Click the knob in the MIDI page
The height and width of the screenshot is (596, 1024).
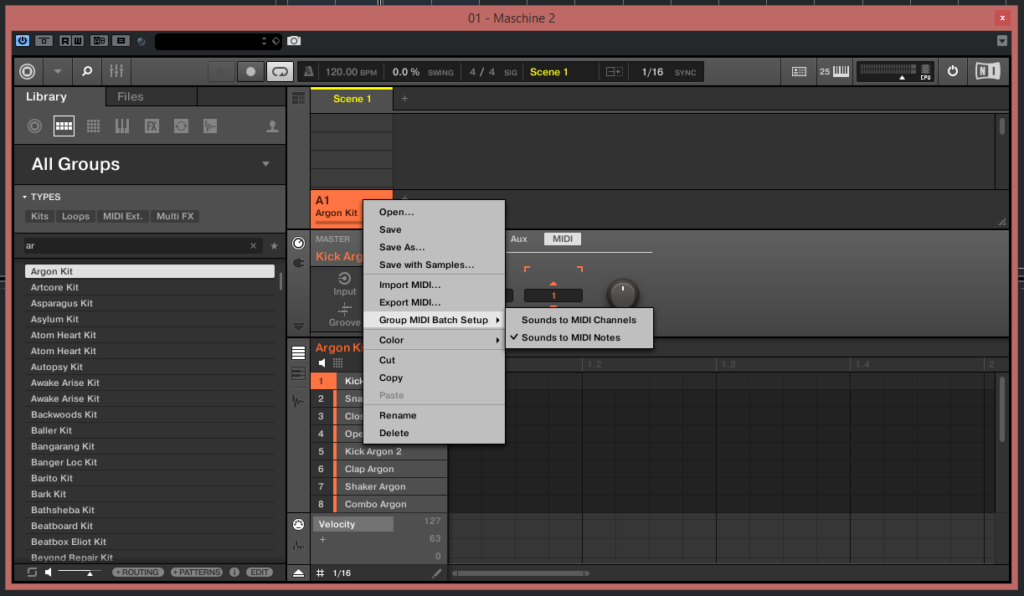(x=622, y=294)
